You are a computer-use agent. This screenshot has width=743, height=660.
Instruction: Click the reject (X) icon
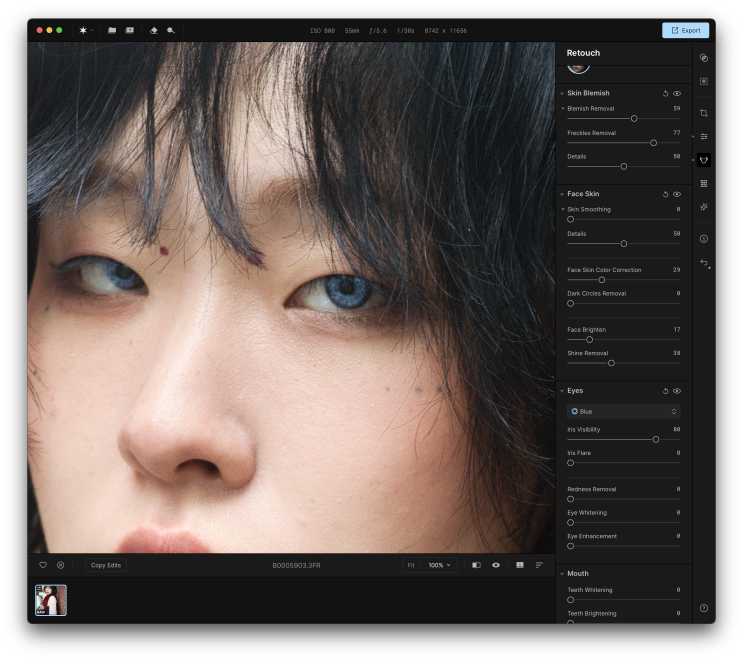click(60, 565)
